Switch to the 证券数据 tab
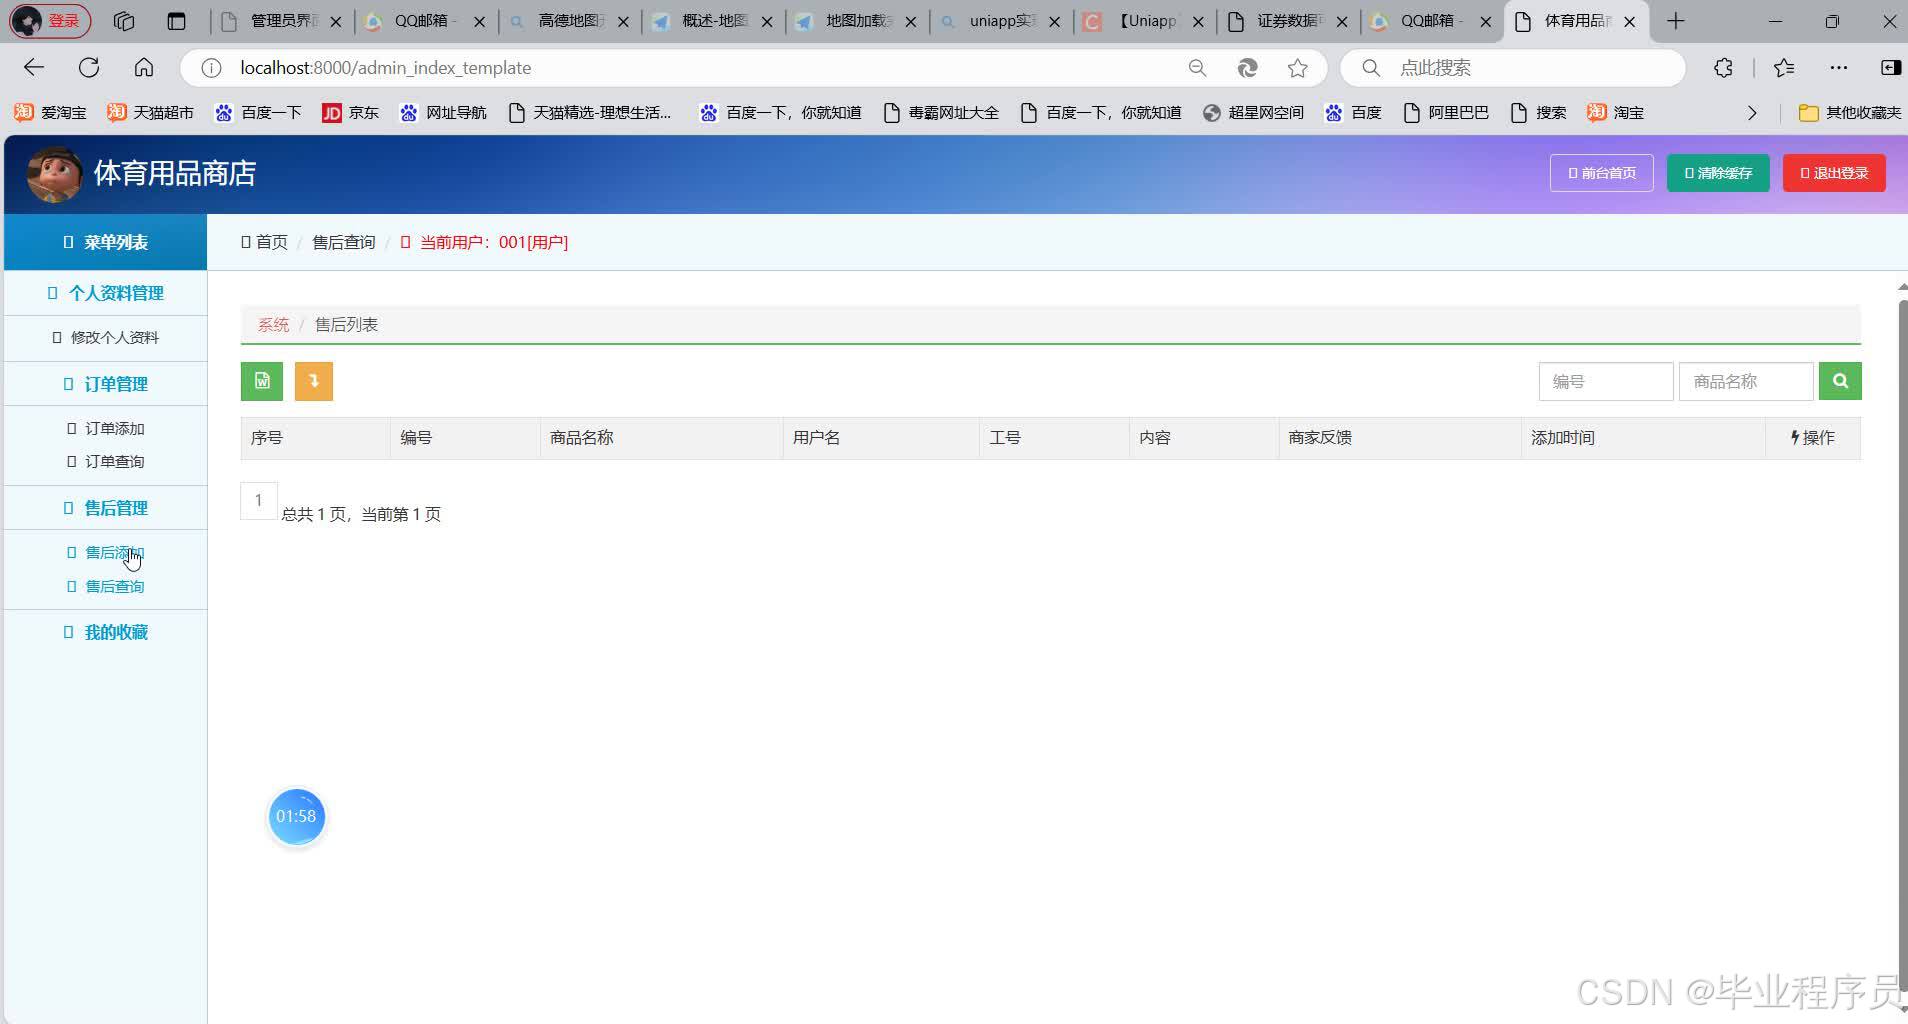 click(1289, 21)
